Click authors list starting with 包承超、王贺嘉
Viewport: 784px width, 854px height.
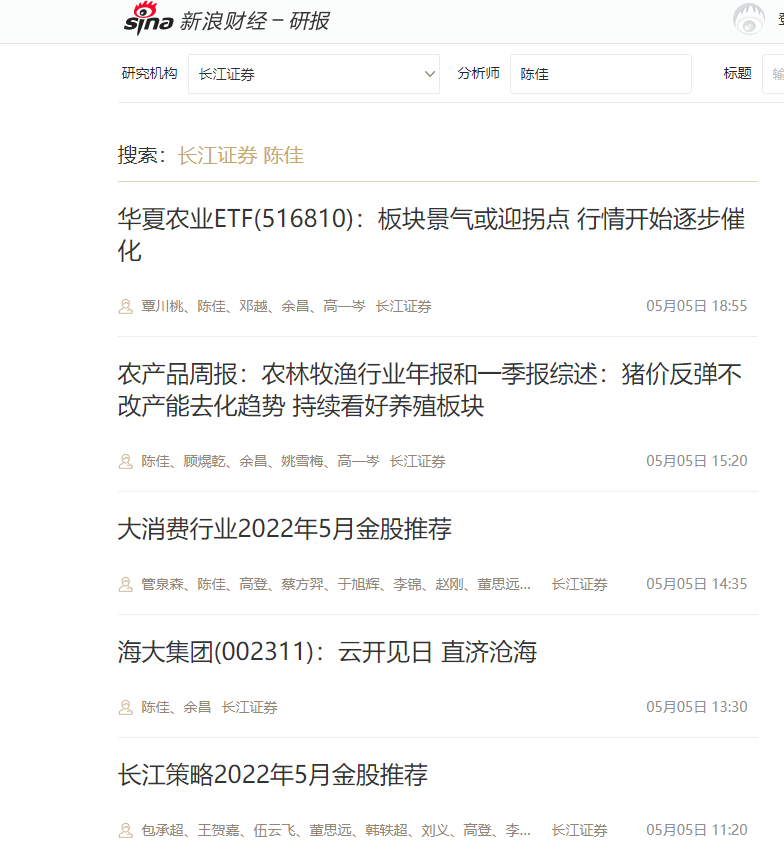click(x=336, y=831)
